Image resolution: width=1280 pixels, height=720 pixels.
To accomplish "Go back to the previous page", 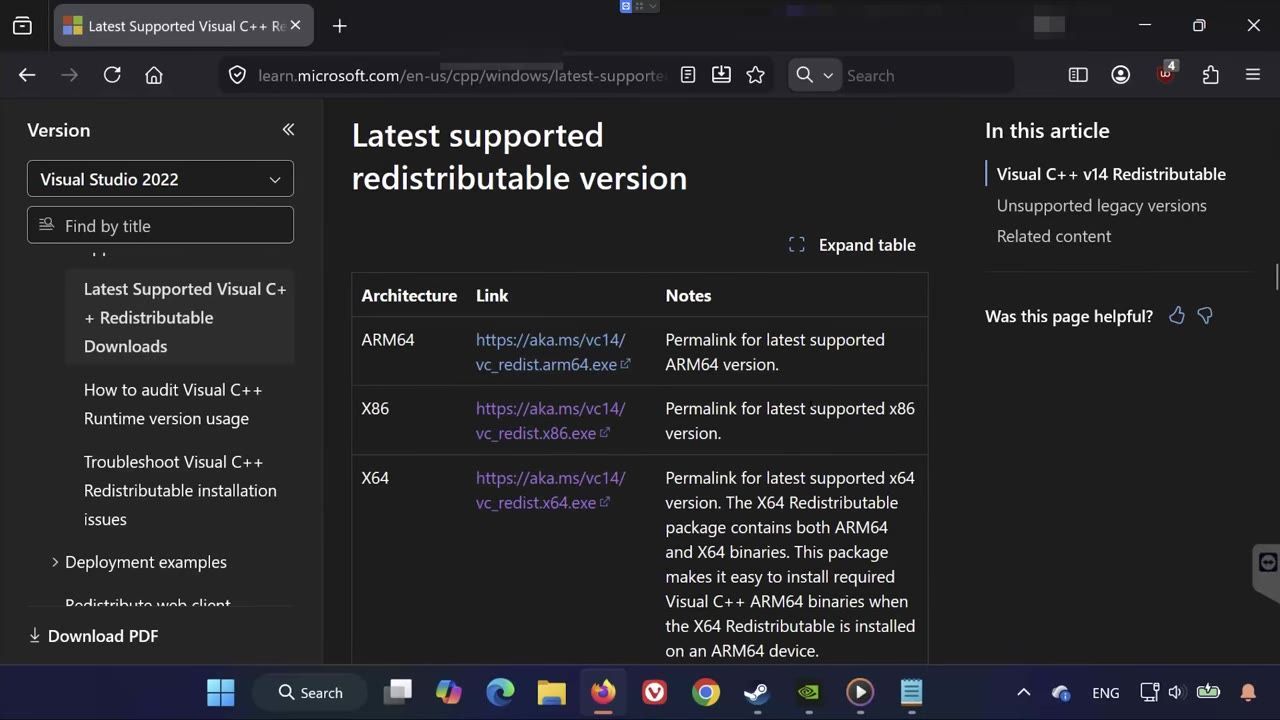I will (x=27, y=75).
